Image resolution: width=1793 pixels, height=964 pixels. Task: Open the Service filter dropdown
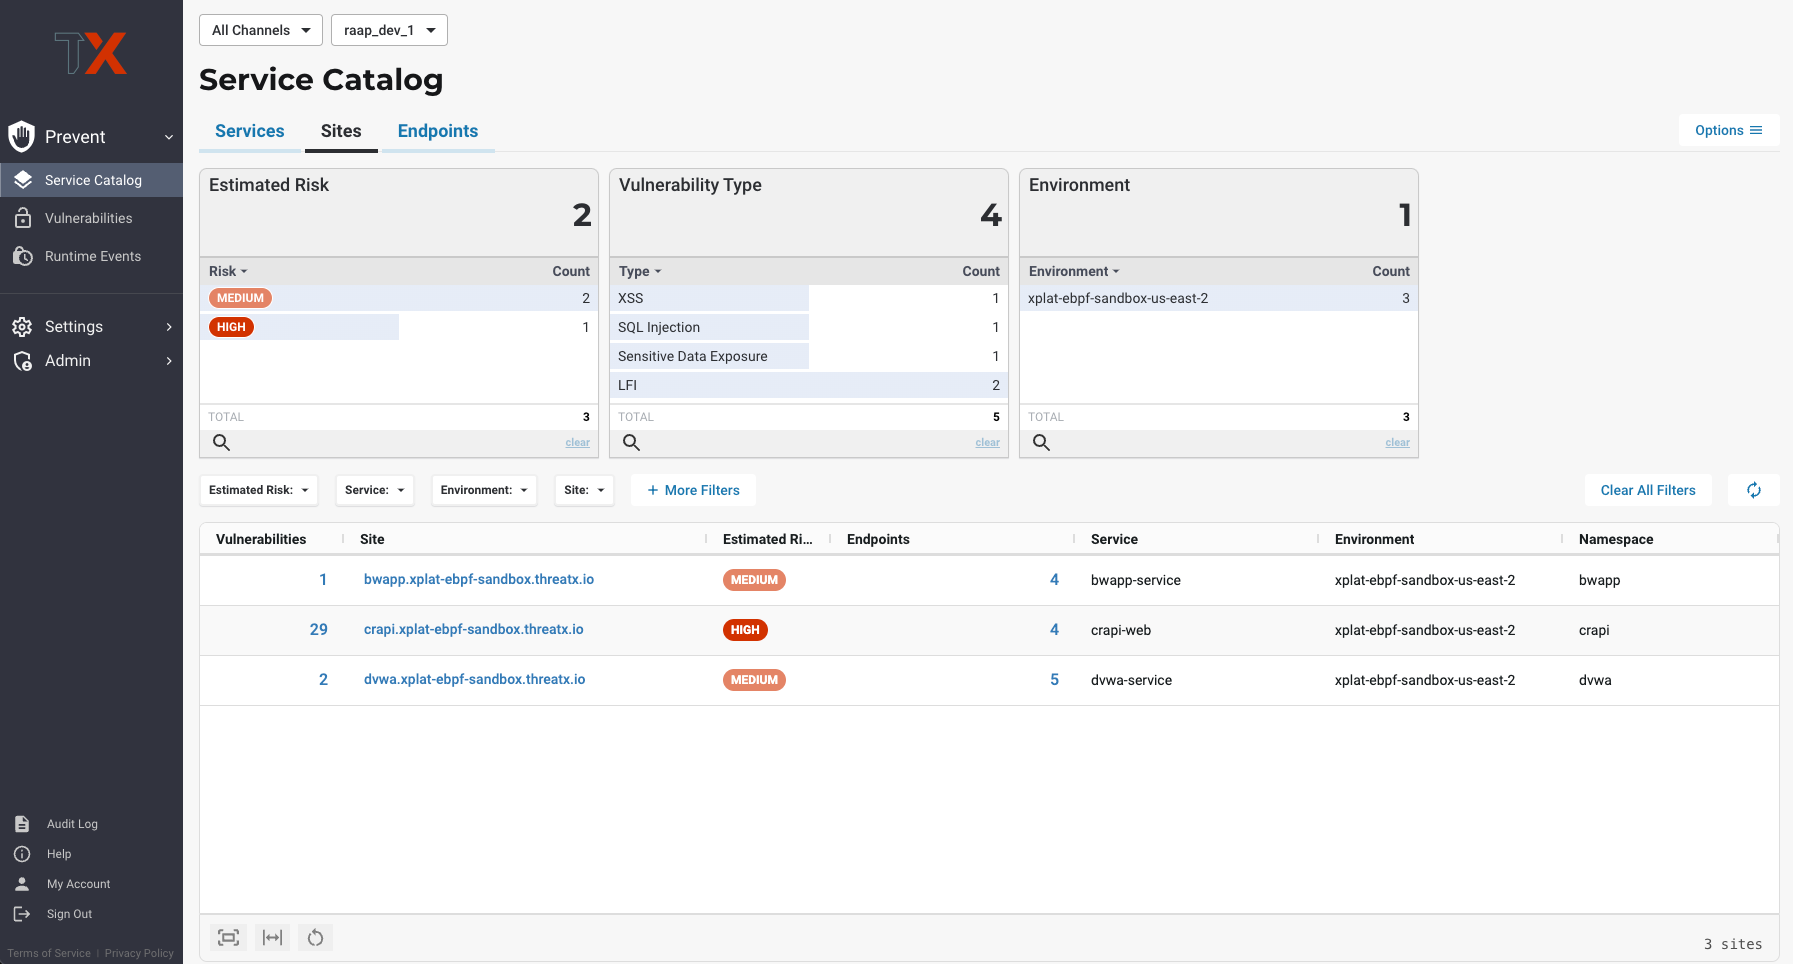[x=375, y=490]
